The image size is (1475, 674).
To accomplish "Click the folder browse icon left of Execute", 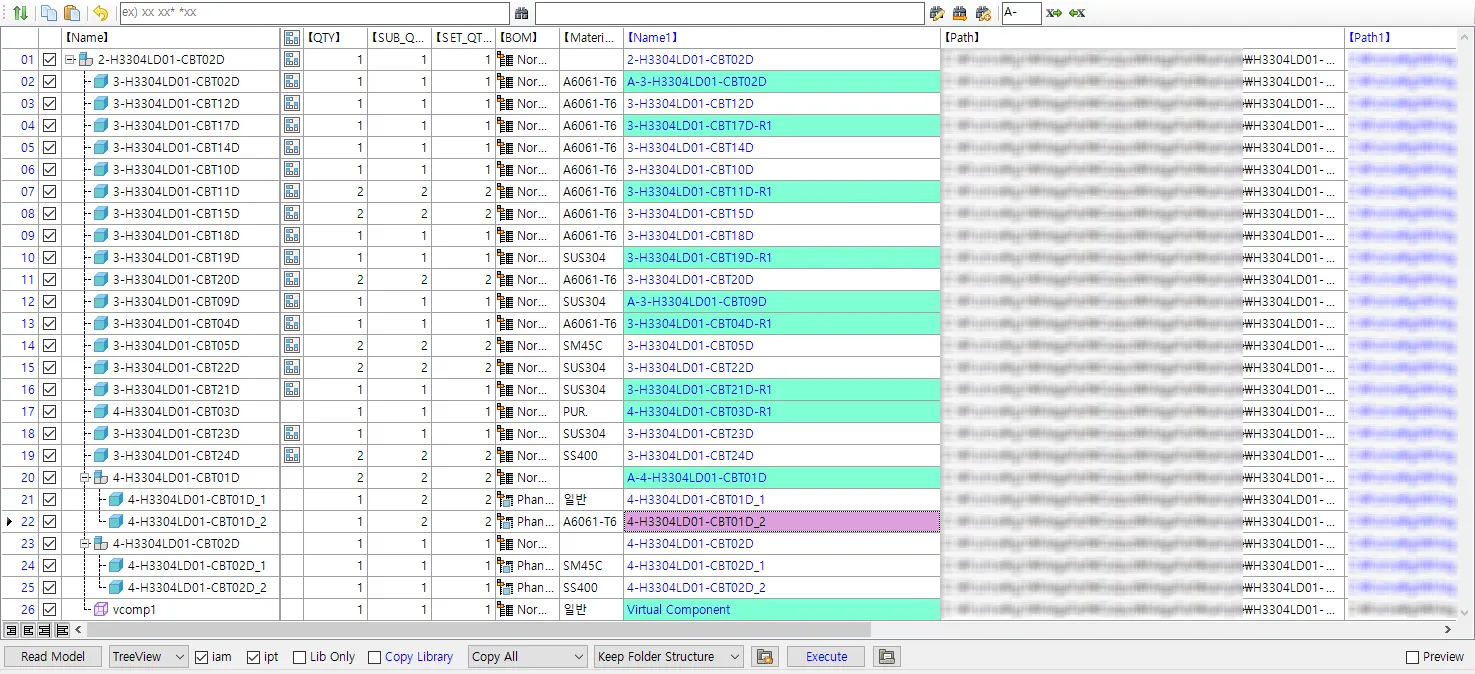I will (765, 657).
